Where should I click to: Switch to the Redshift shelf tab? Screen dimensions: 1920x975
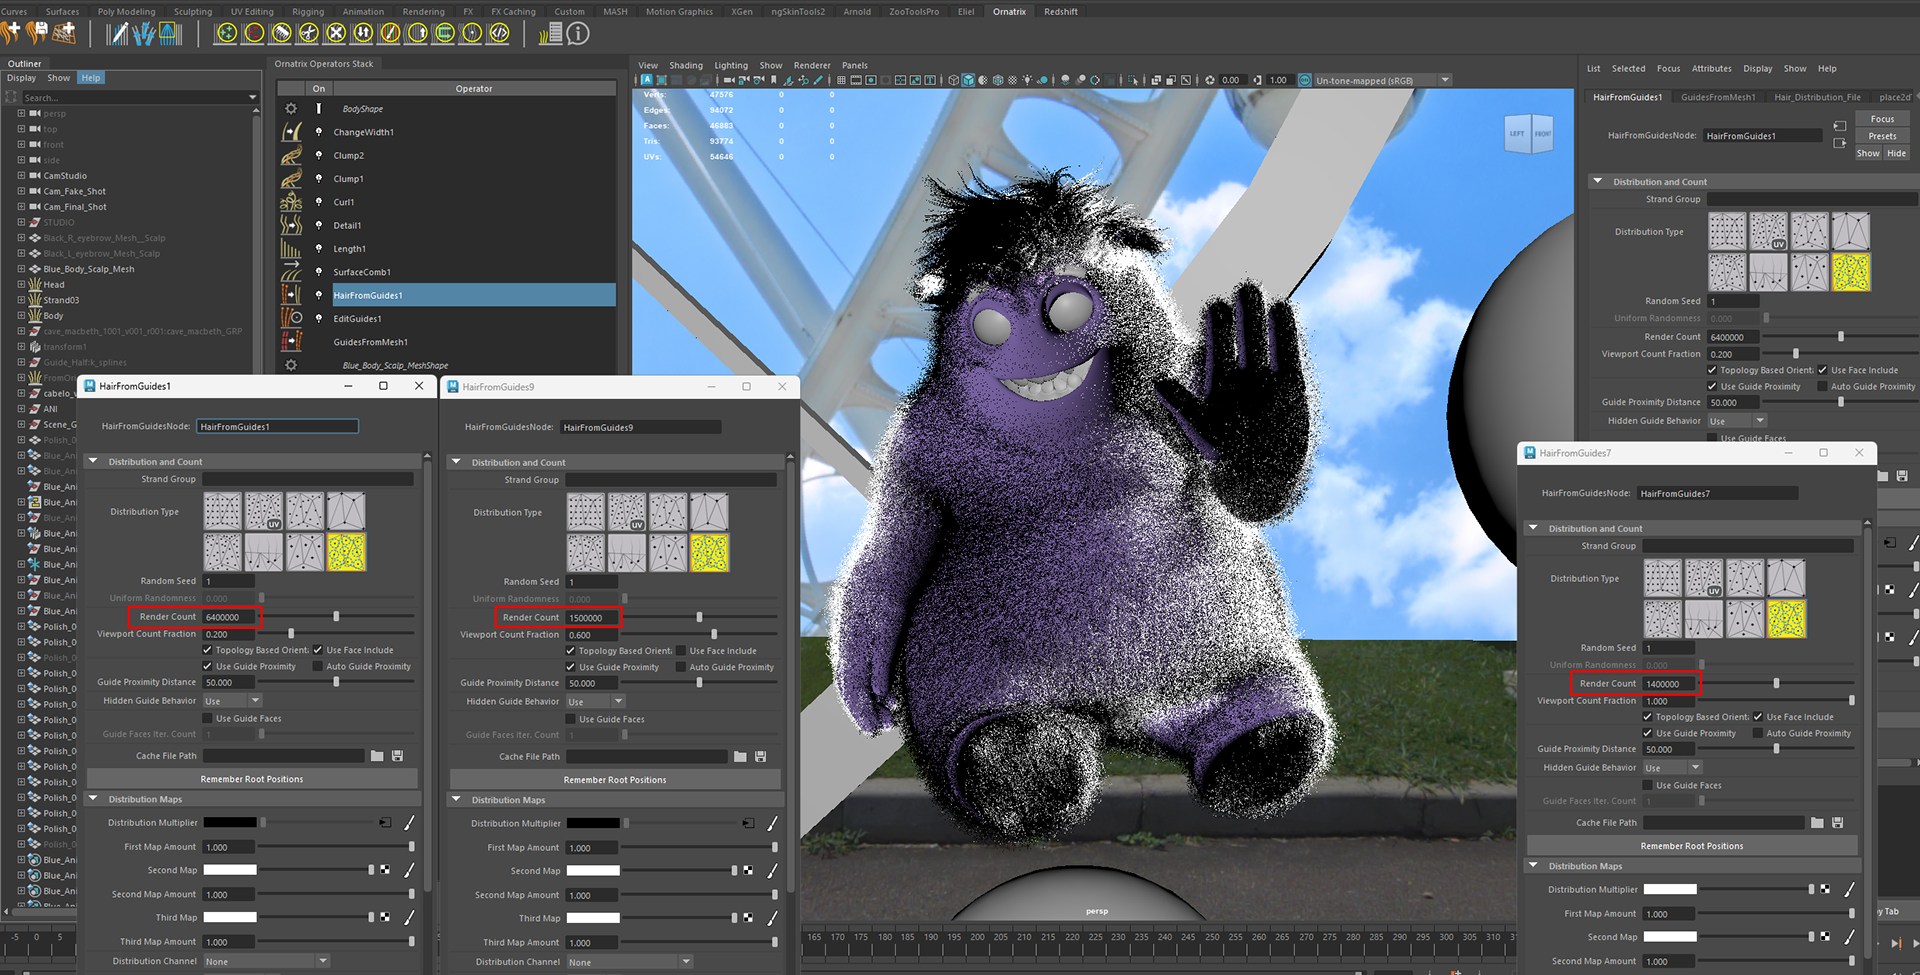pos(1061,12)
